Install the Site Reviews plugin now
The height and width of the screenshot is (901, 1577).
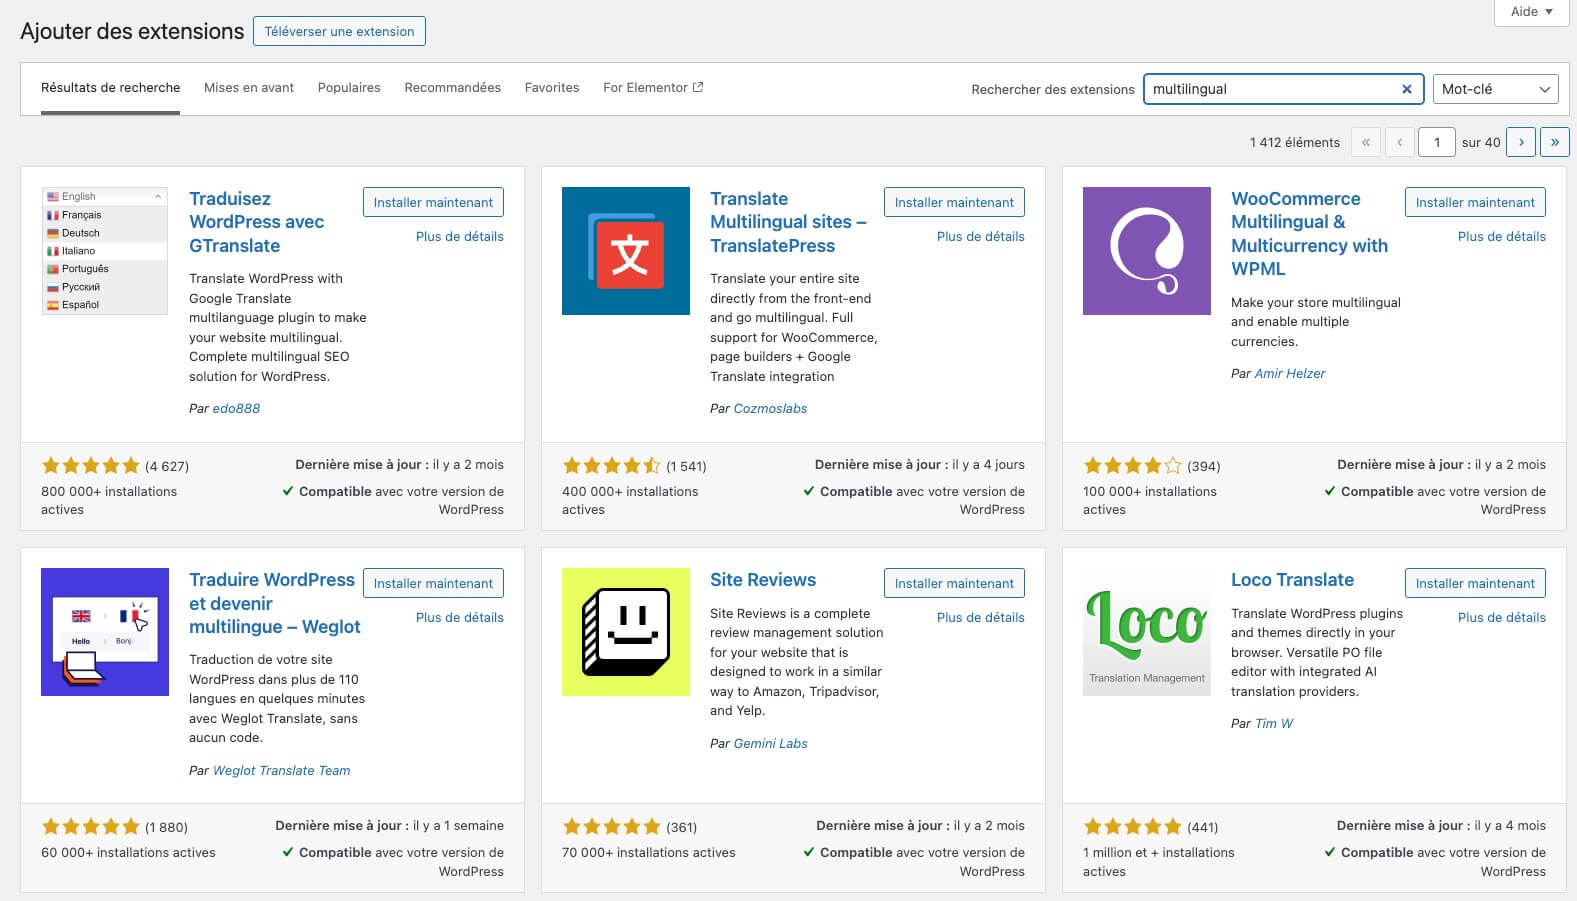pos(954,583)
